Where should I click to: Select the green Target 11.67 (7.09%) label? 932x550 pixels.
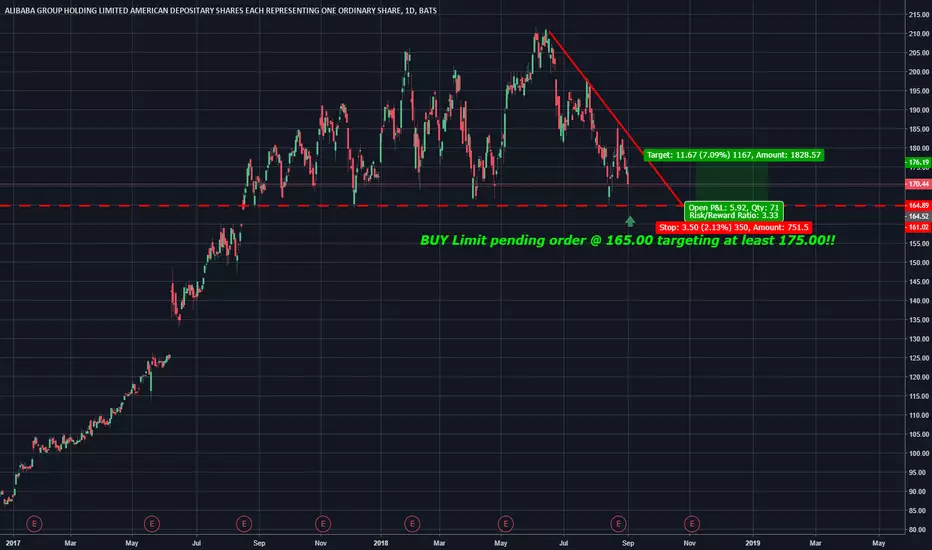(x=733, y=155)
